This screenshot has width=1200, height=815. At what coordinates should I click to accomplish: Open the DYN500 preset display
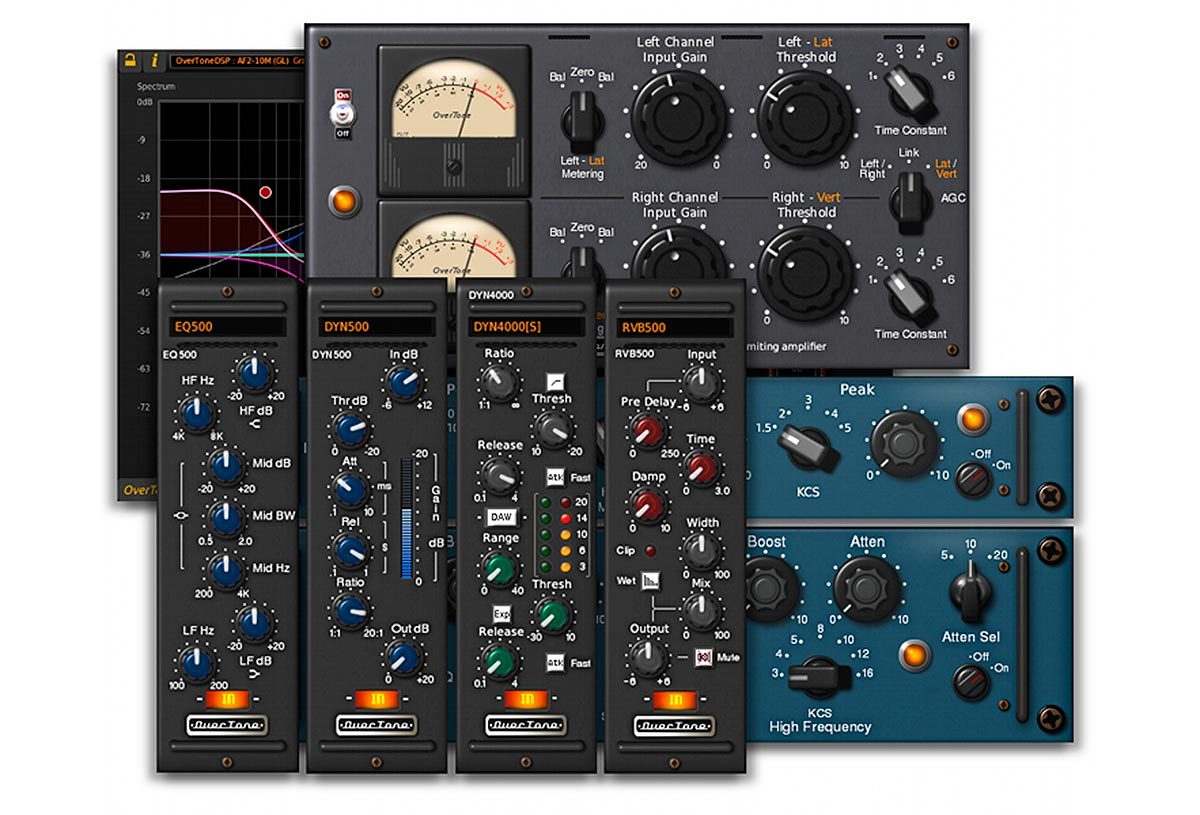pyautogui.click(x=376, y=327)
